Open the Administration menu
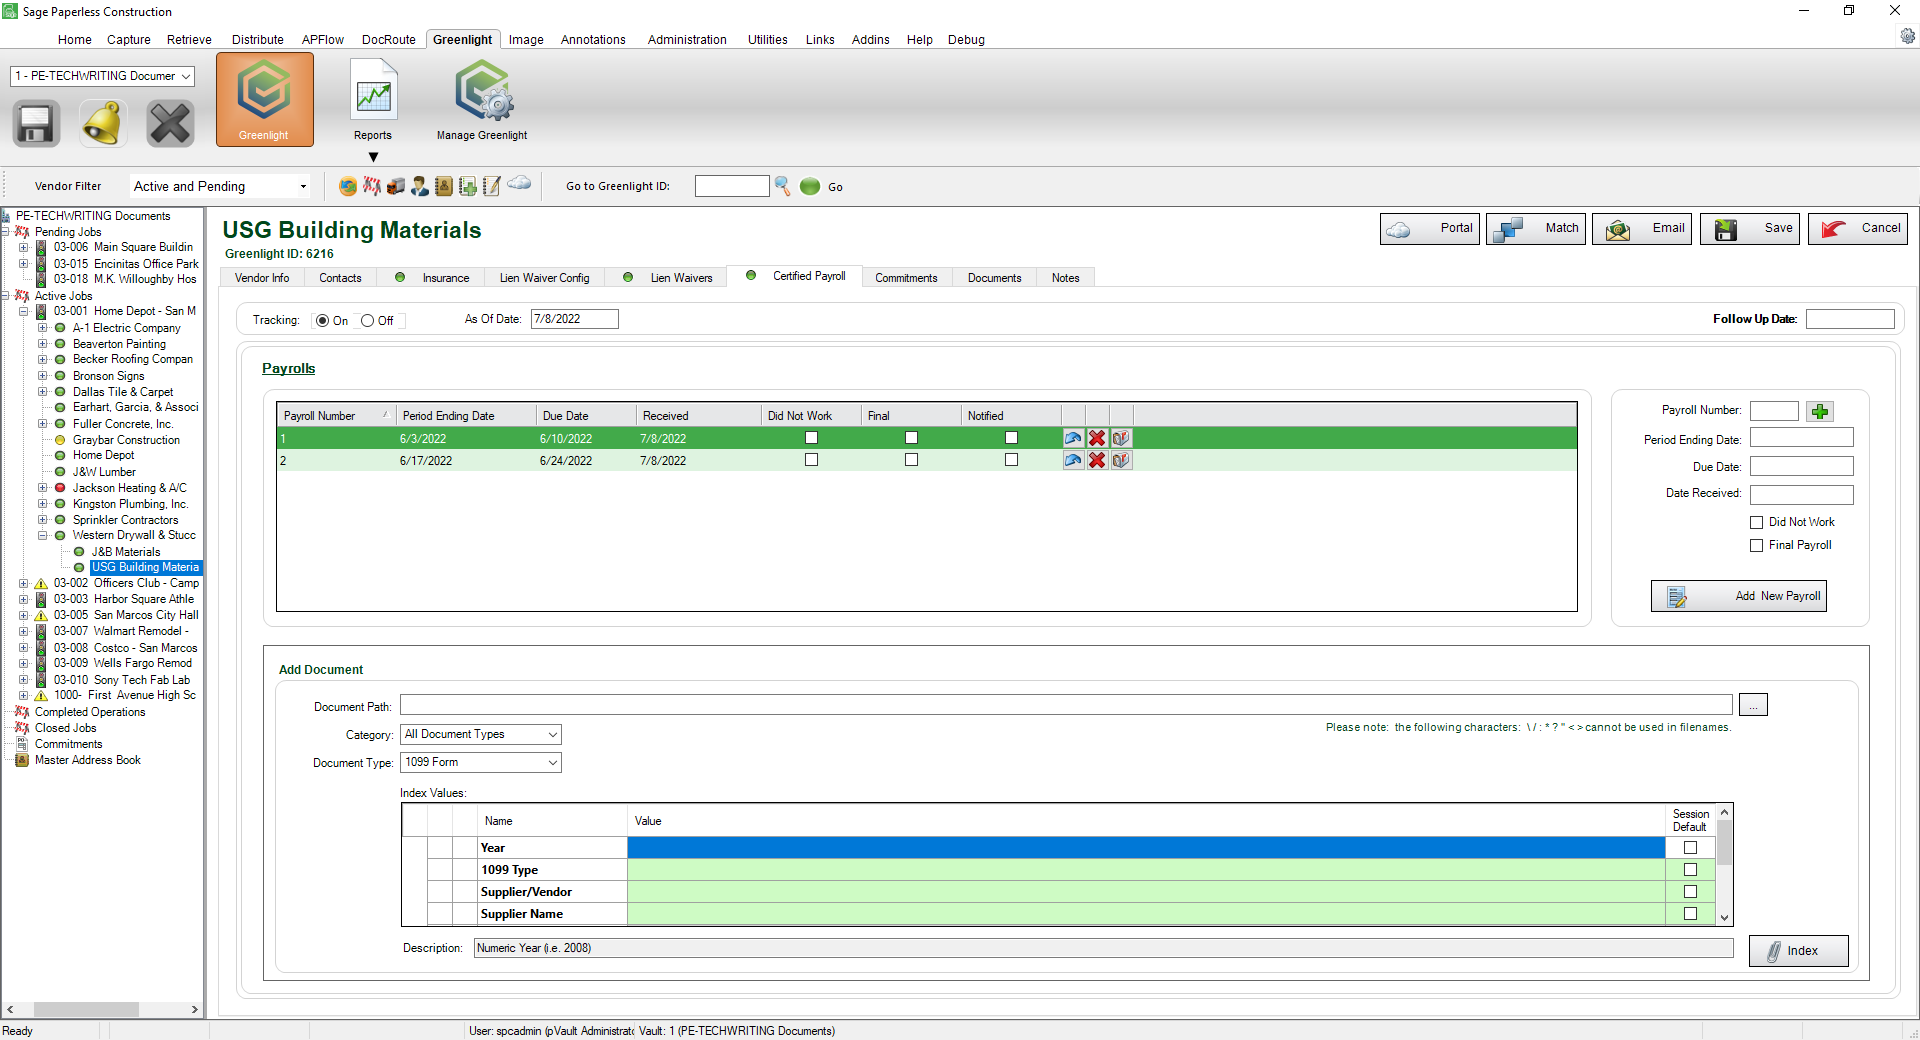The height and width of the screenshot is (1040, 1920). pos(687,40)
